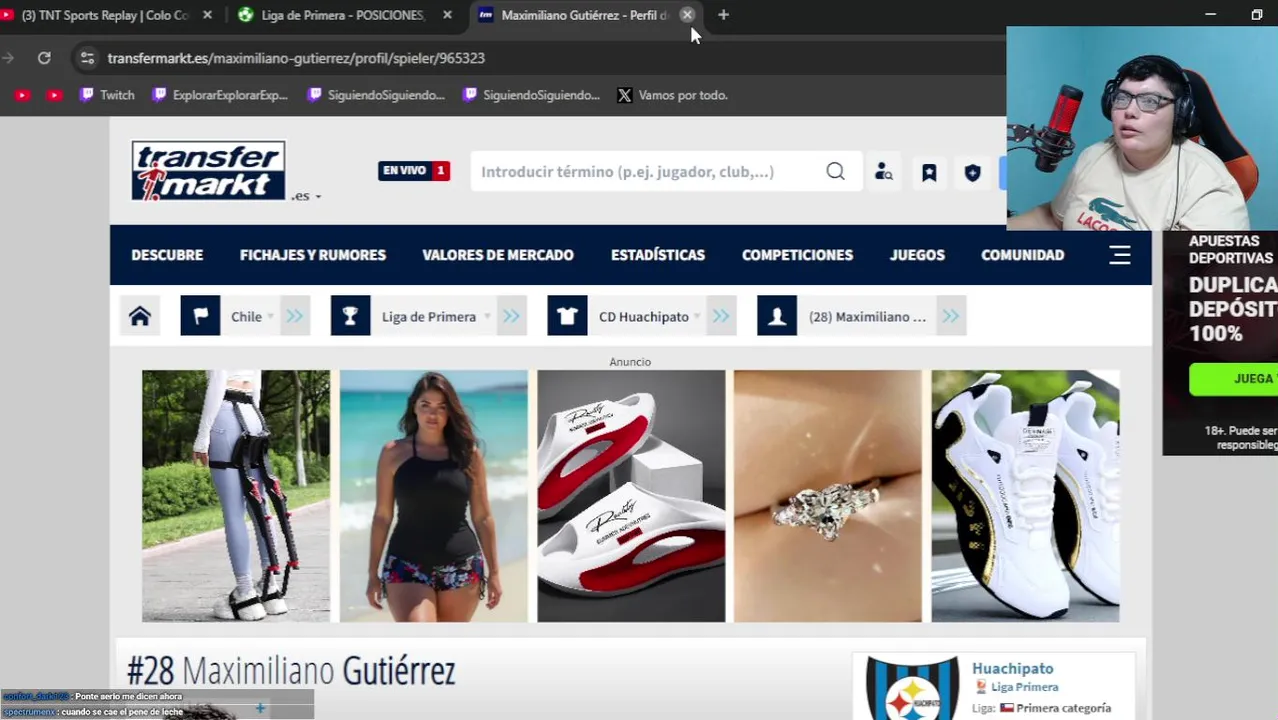
Task: Open the red-white clogs ad thumbnail
Action: click(x=631, y=496)
